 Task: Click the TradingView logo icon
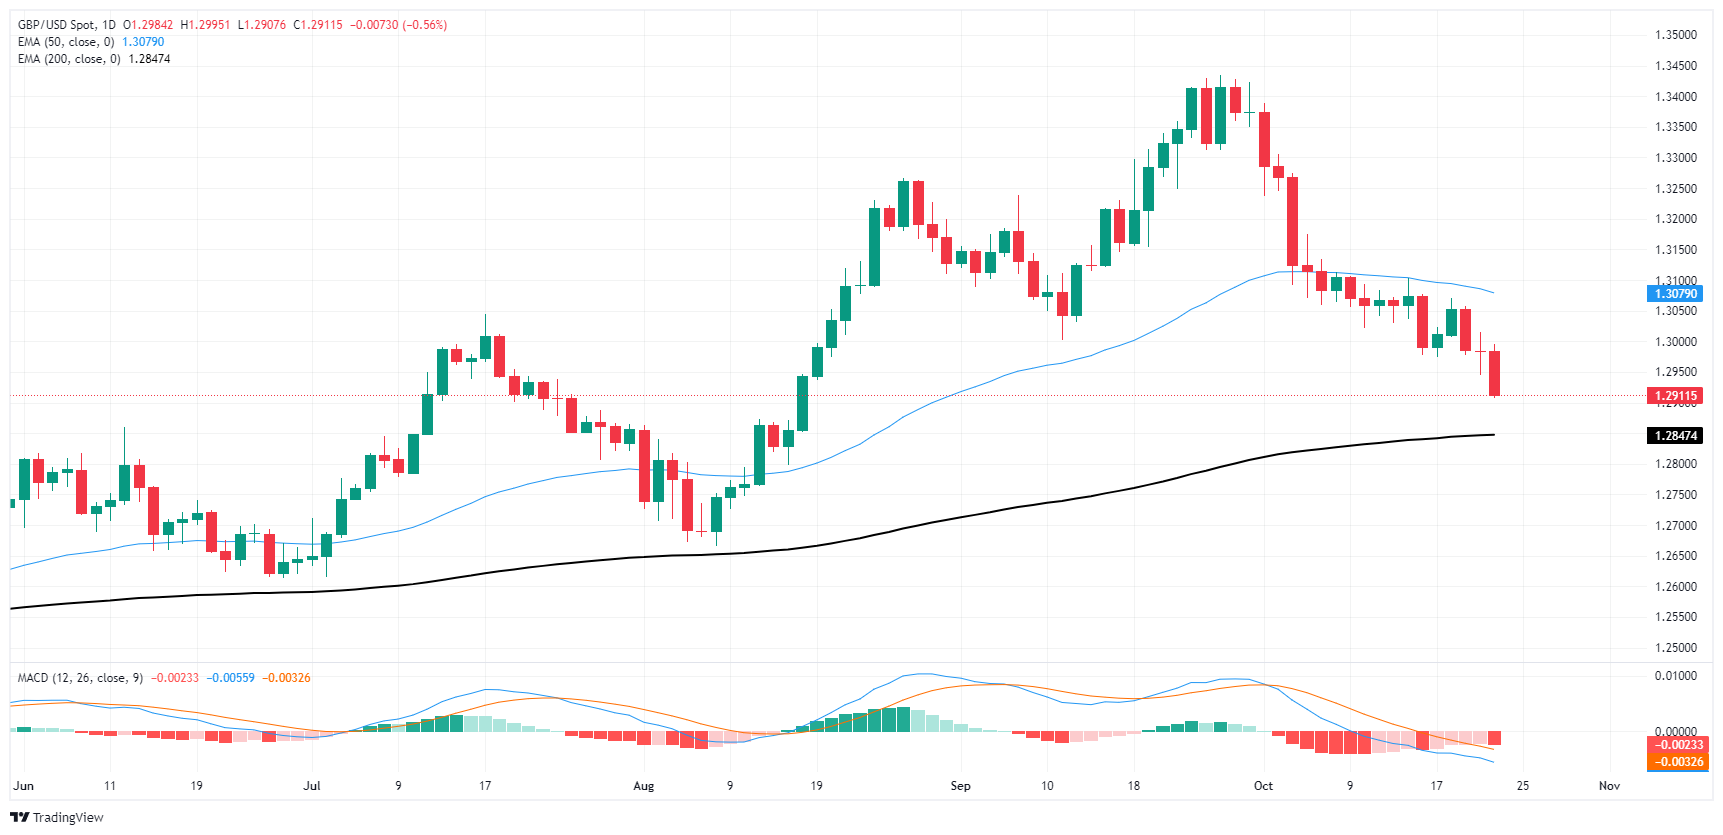tap(20, 817)
